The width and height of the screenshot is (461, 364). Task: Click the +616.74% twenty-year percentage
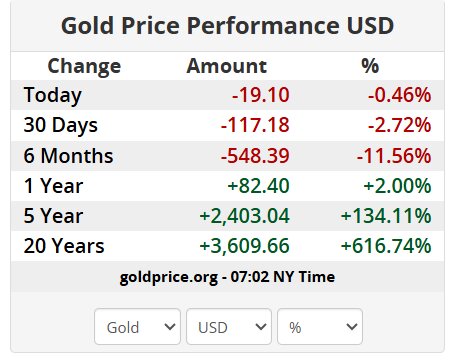pos(386,246)
